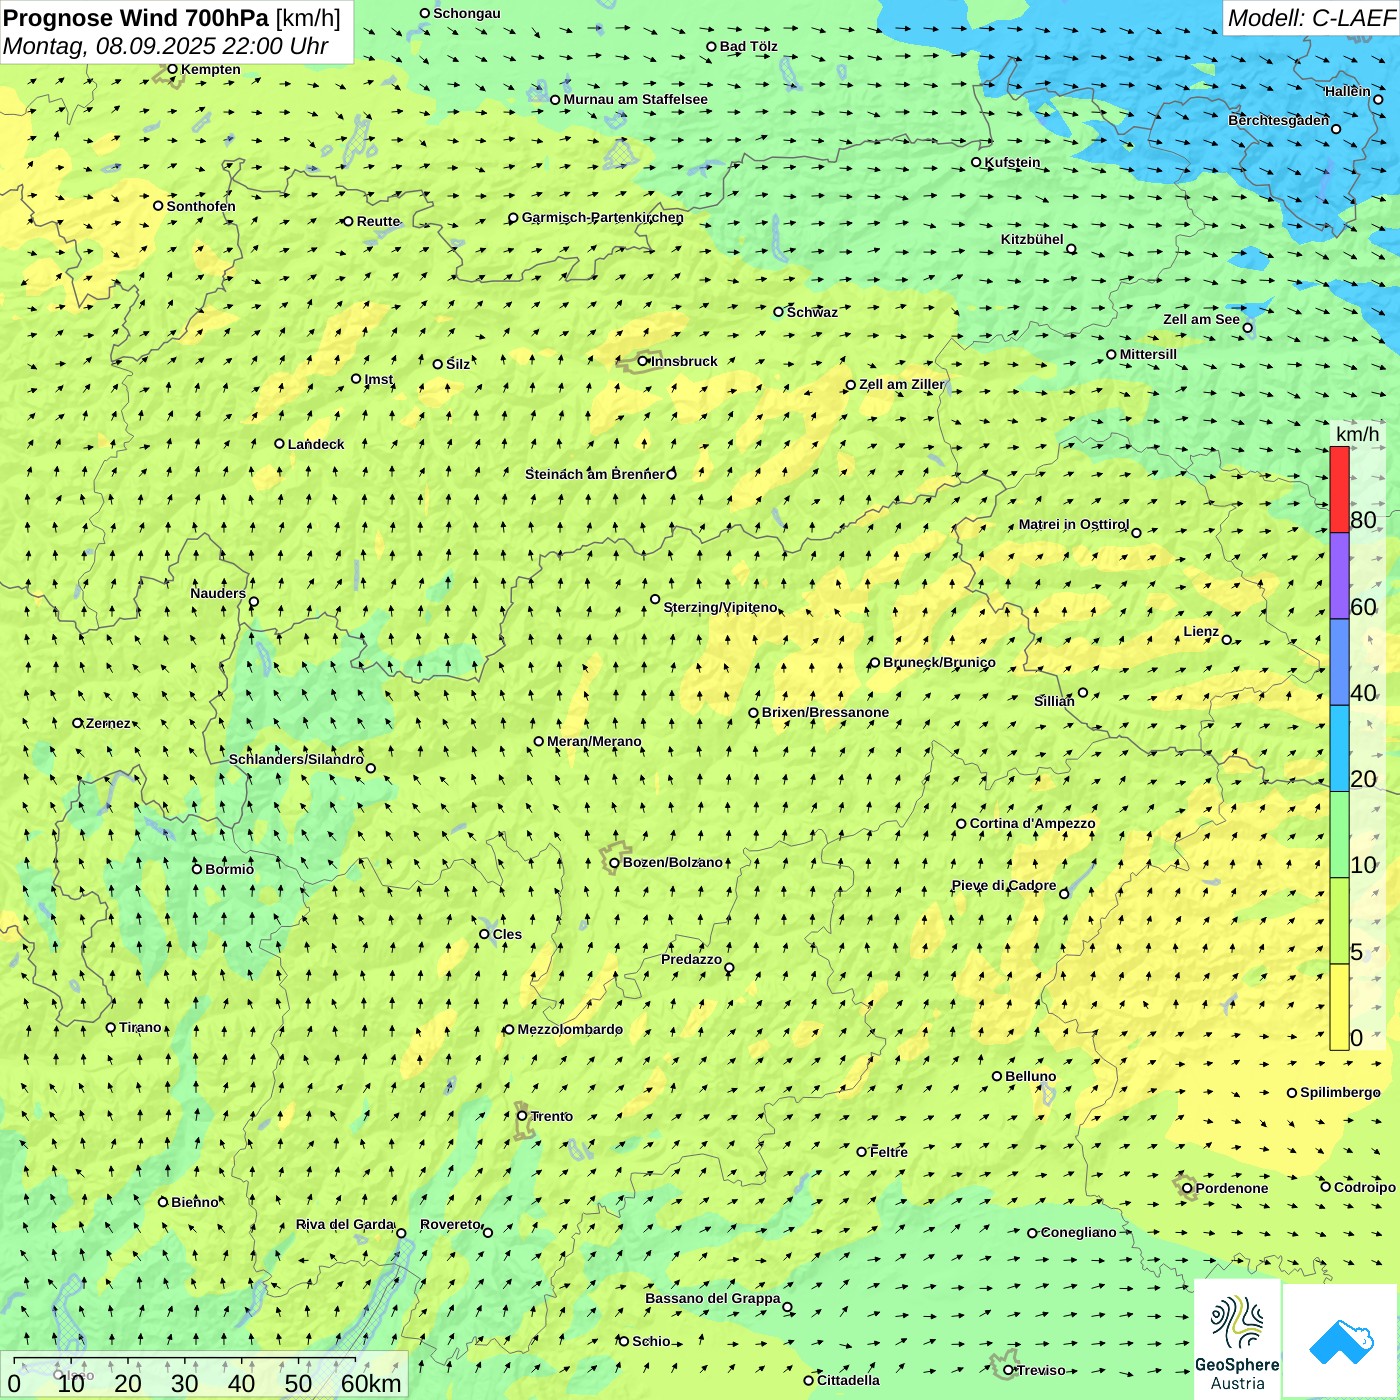1400x1400 pixels.
Task: Click the 'Nauders' label
Action: pyautogui.click(x=218, y=593)
